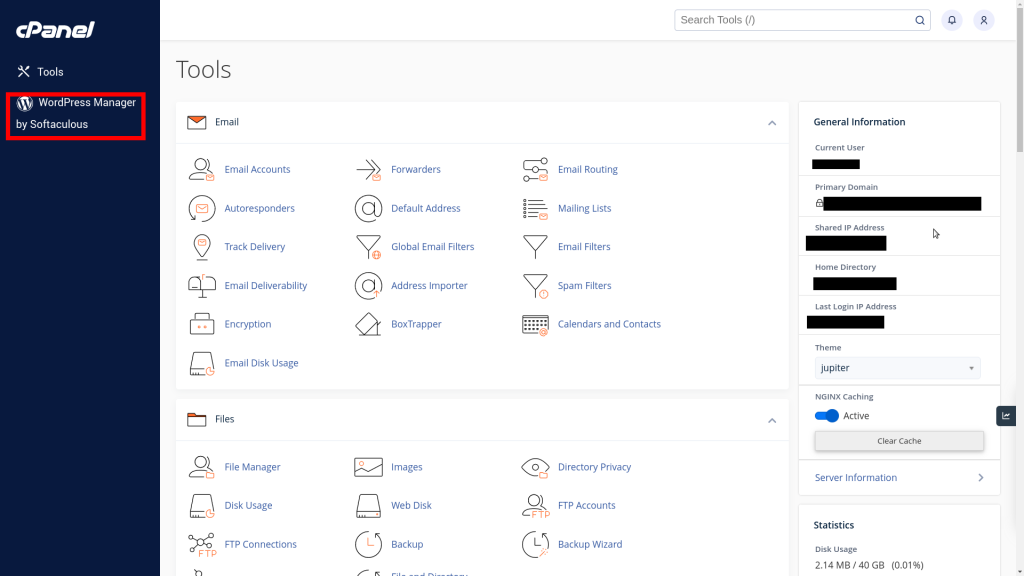Open WordPress Manager by Softaculous
The width and height of the screenshot is (1024, 576).
click(x=76, y=114)
